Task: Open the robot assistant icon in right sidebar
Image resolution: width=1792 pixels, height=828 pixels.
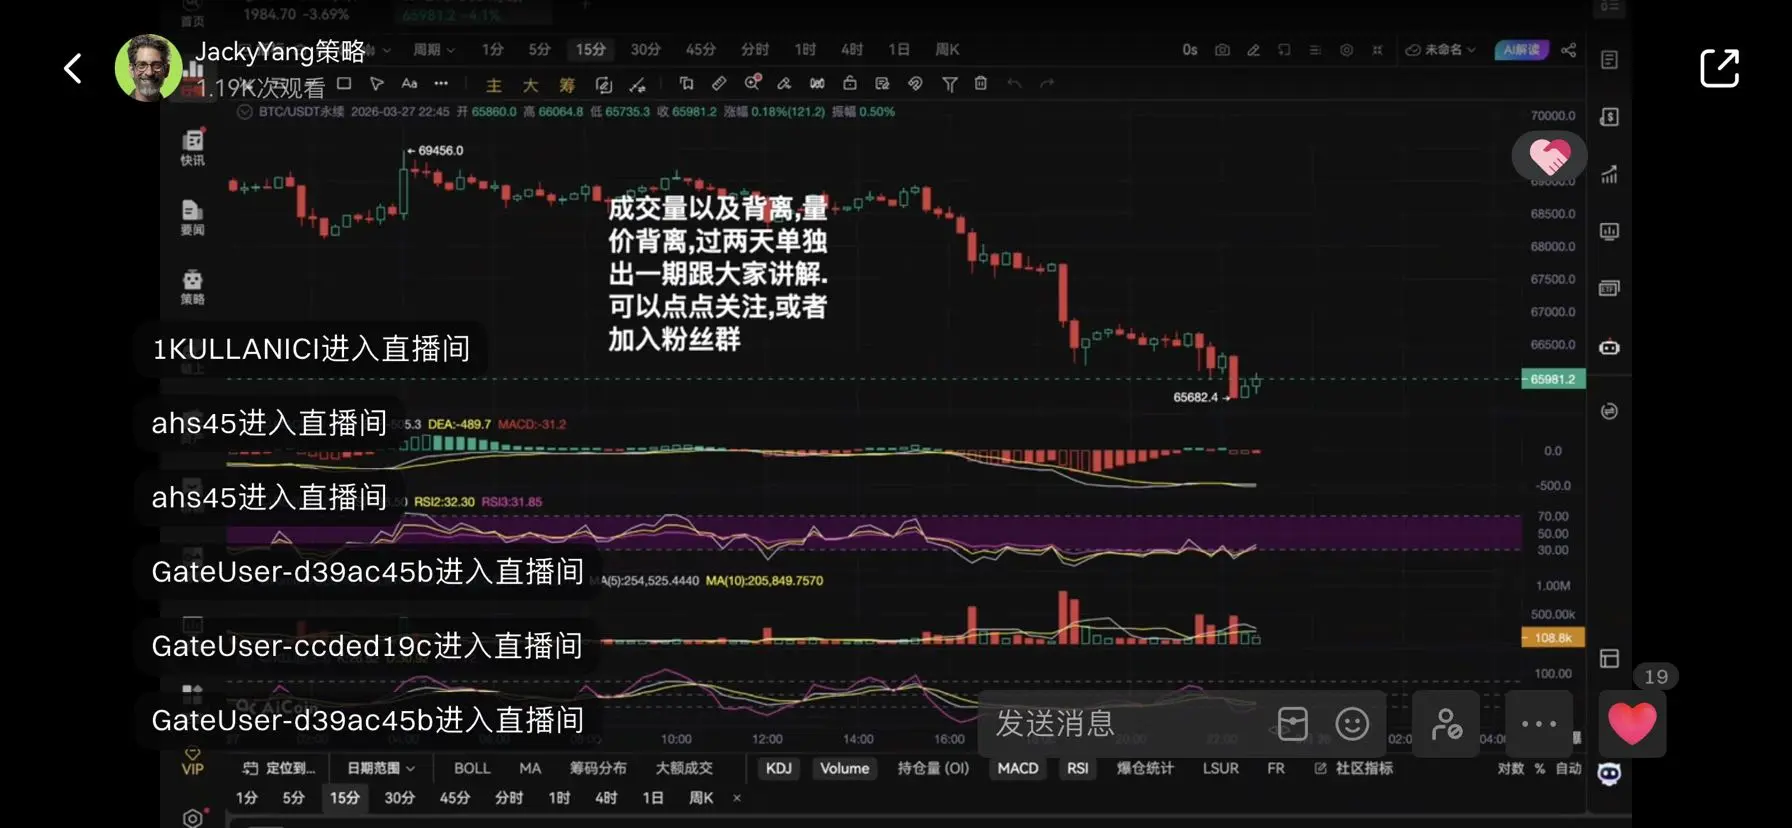Action: [x=1609, y=348]
